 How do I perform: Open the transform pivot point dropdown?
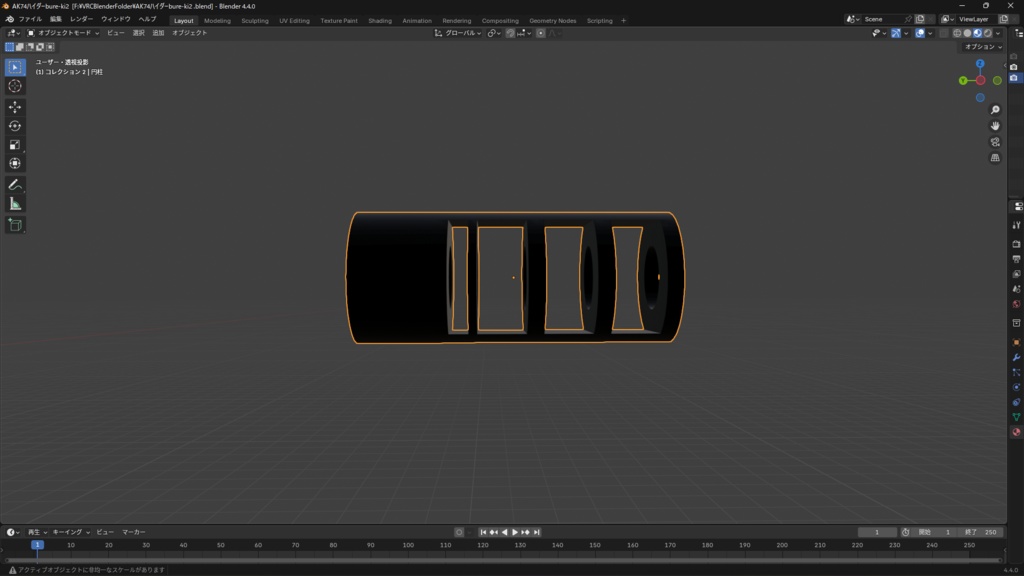[x=494, y=33]
